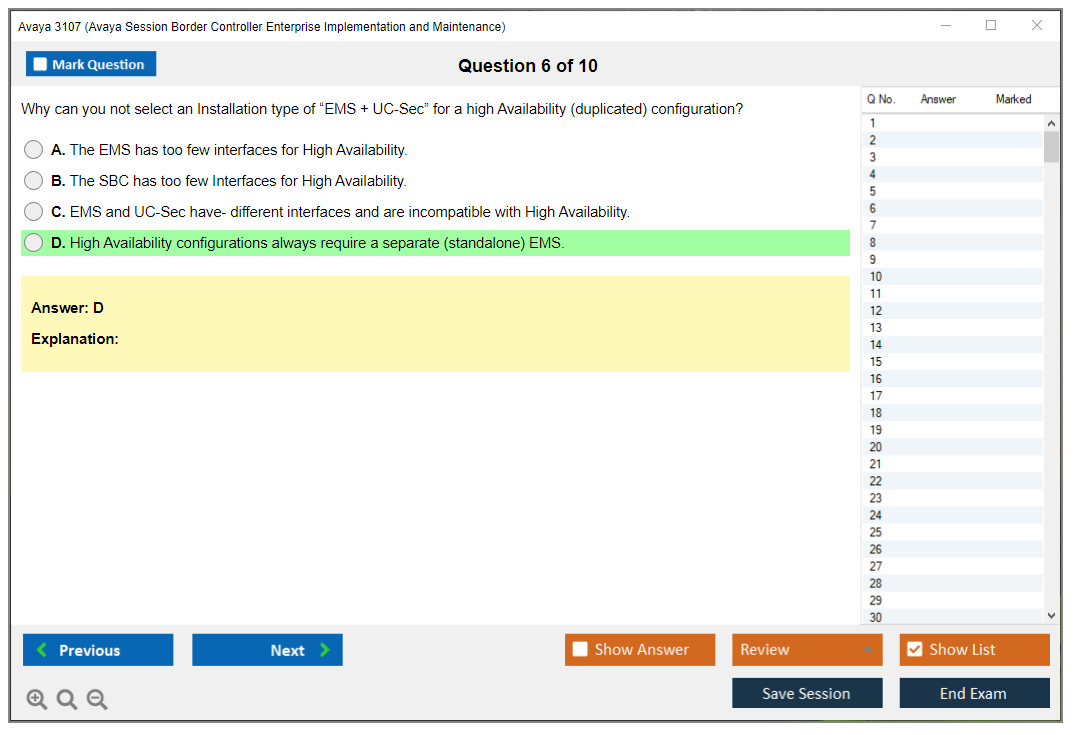Click the zoom in magnifier icon

(x=37, y=699)
